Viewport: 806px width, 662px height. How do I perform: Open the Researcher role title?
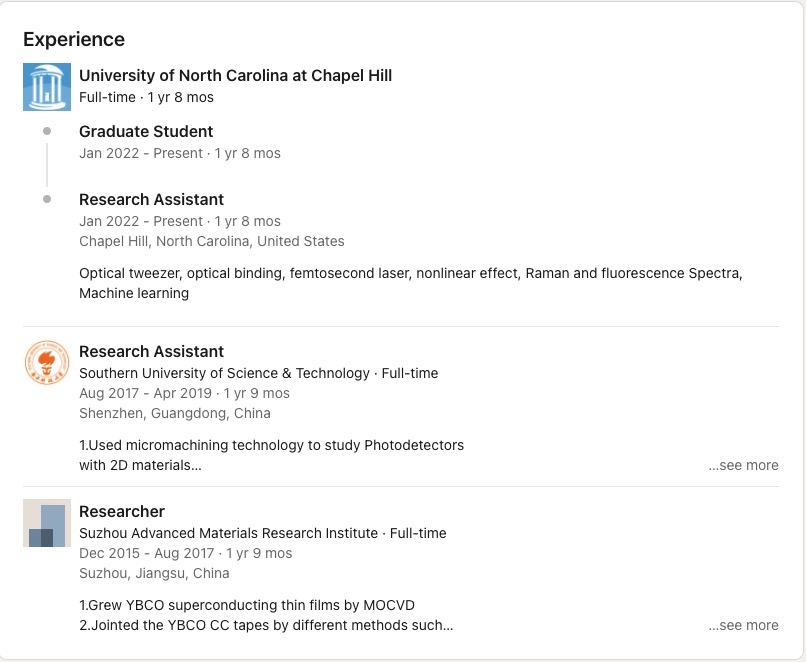(122, 511)
